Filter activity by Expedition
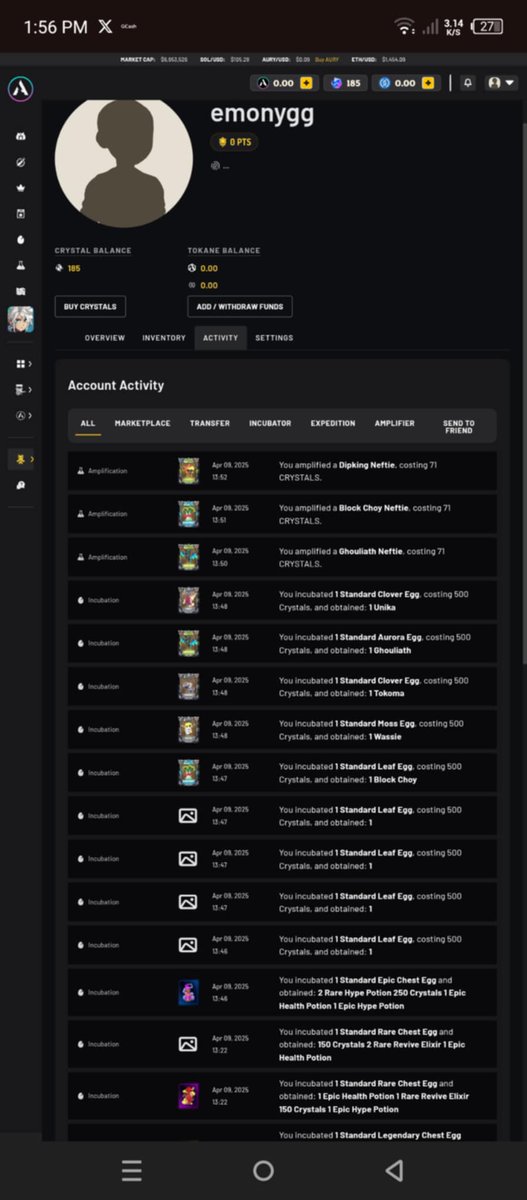The height and width of the screenshot is (1200, 527). (x=333, y=423)
